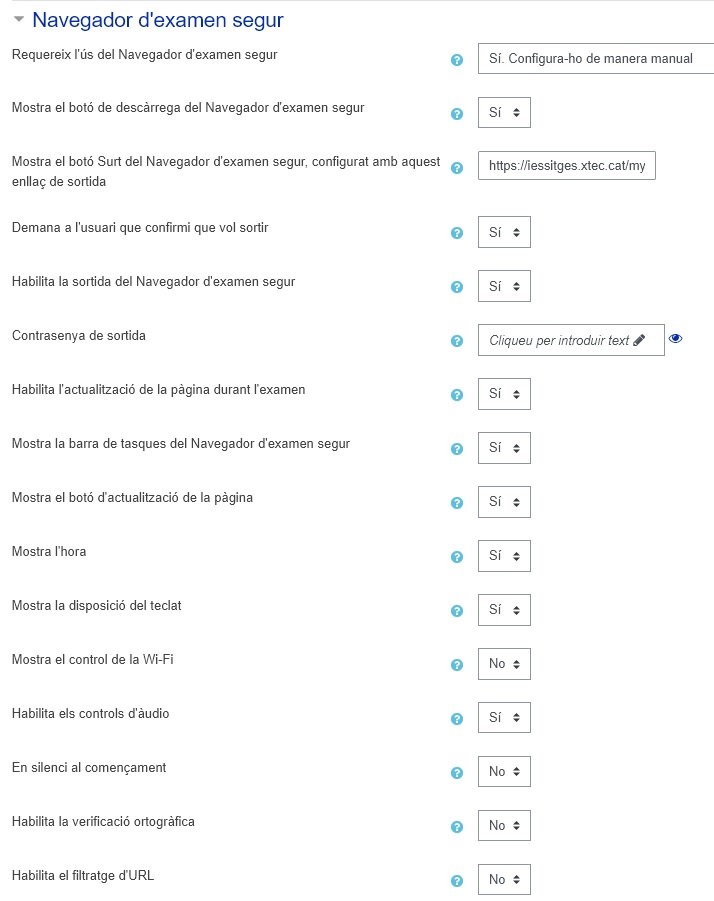This screenshot has height=901, width=714.
Task: Open help for Mostra l'hora
Action: (457, 557)
